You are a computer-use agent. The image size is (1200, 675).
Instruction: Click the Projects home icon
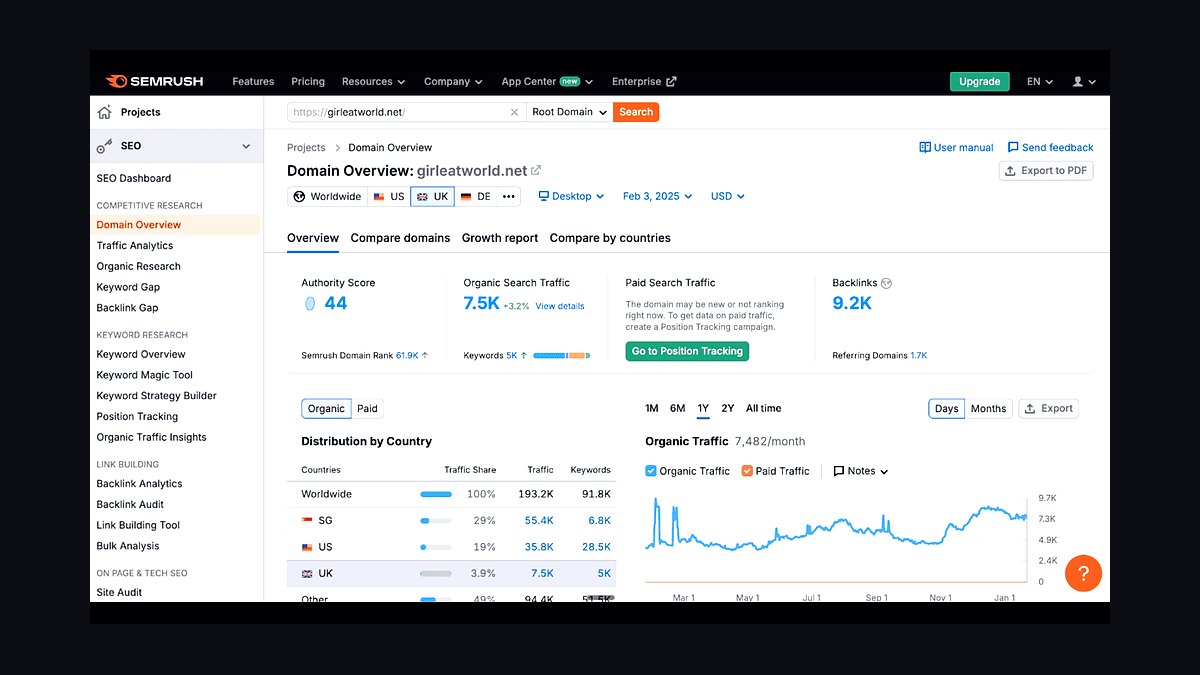click(104, 112)
